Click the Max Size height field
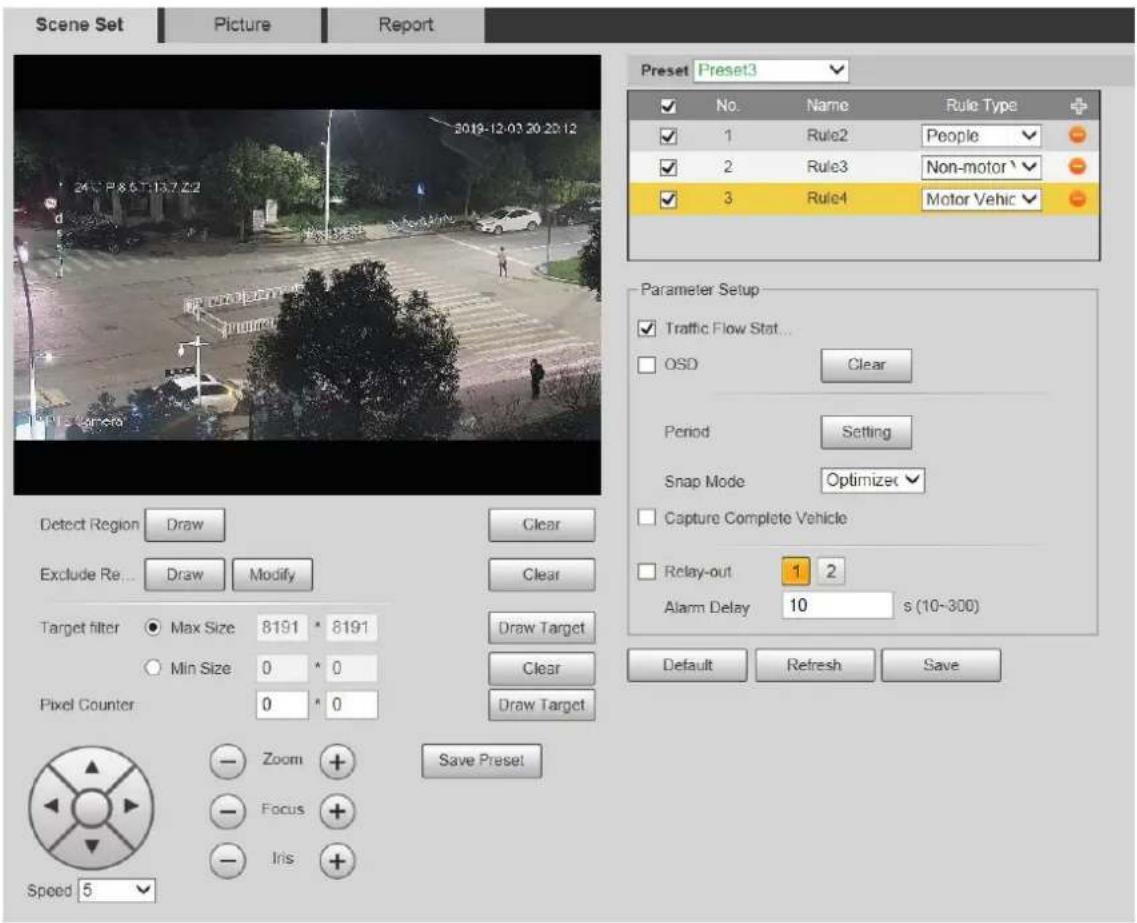Viewport: 1137px width, 923px height. pyautogui.click(x=352, y=628)
